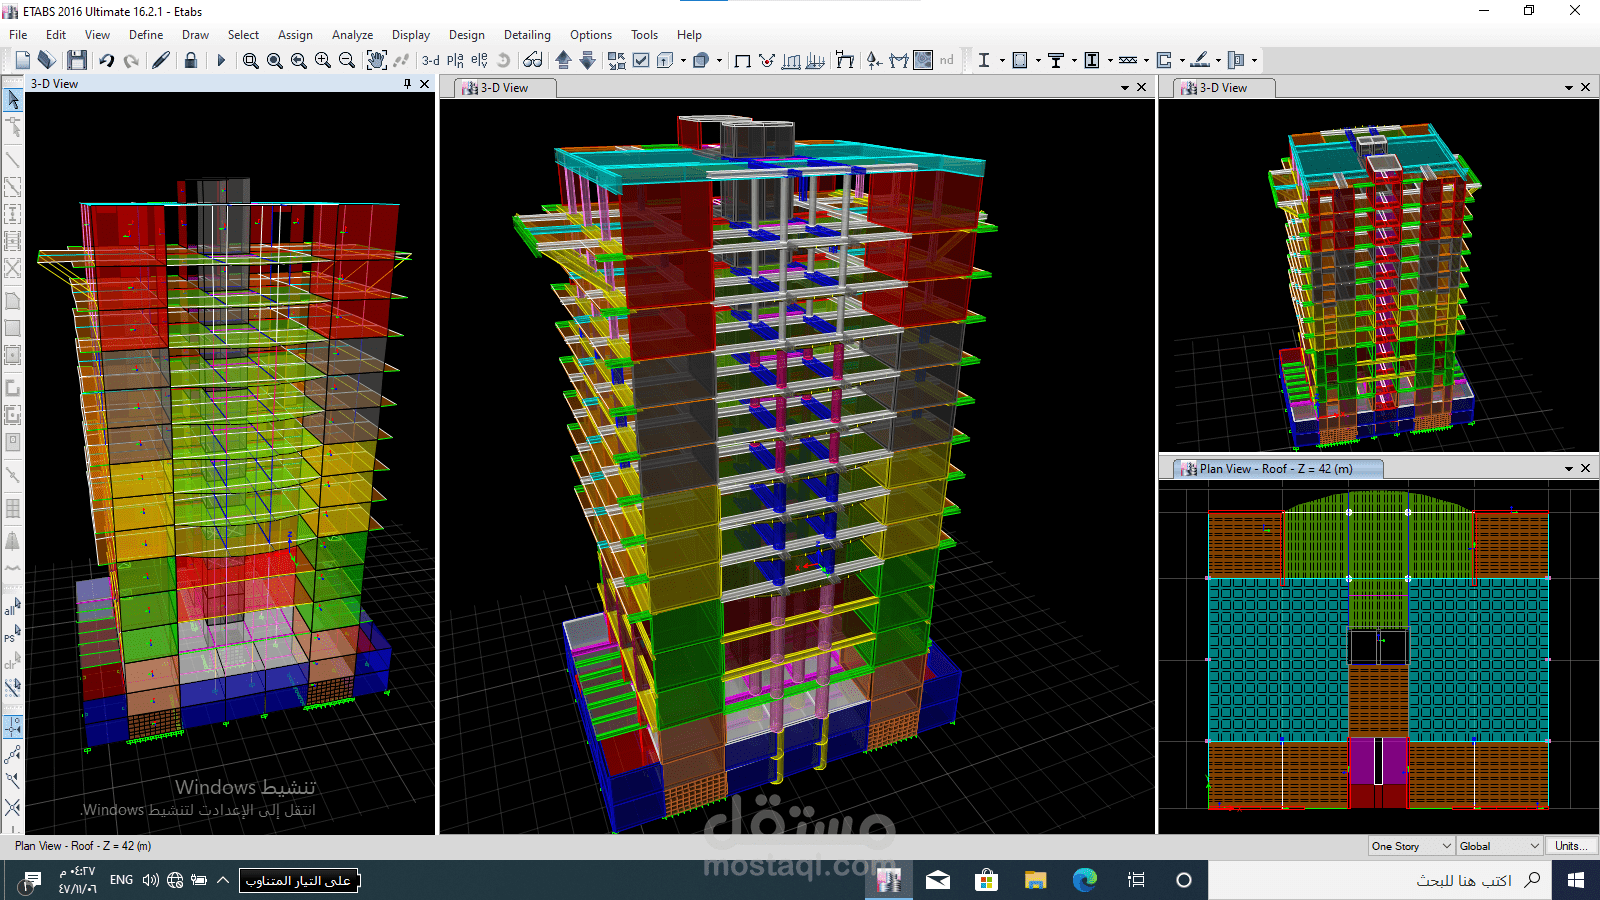Open Microsoft Edge from the taskbar

click(x=1084, y=880)
